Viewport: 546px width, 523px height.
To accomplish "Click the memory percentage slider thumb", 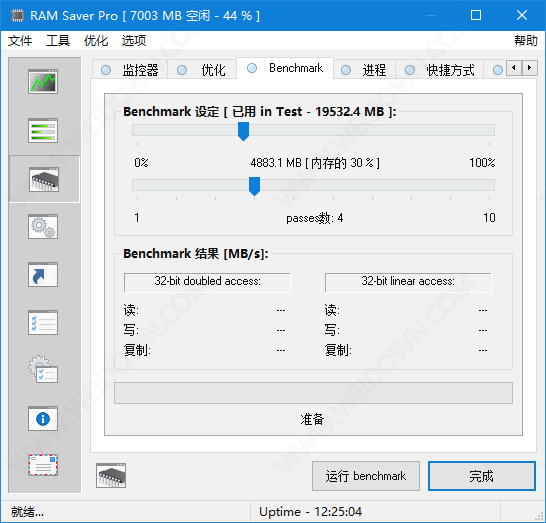I will point(243,131).
